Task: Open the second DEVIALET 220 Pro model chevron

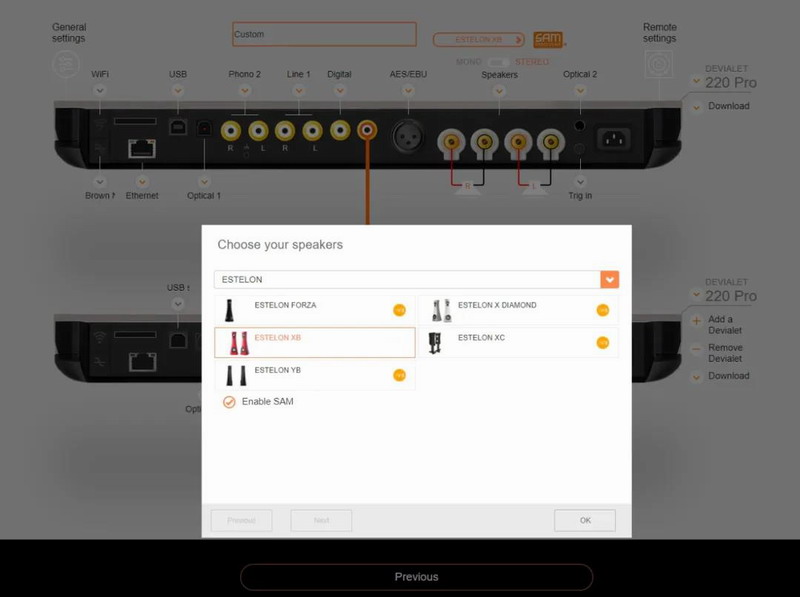Action: [696, 294]
